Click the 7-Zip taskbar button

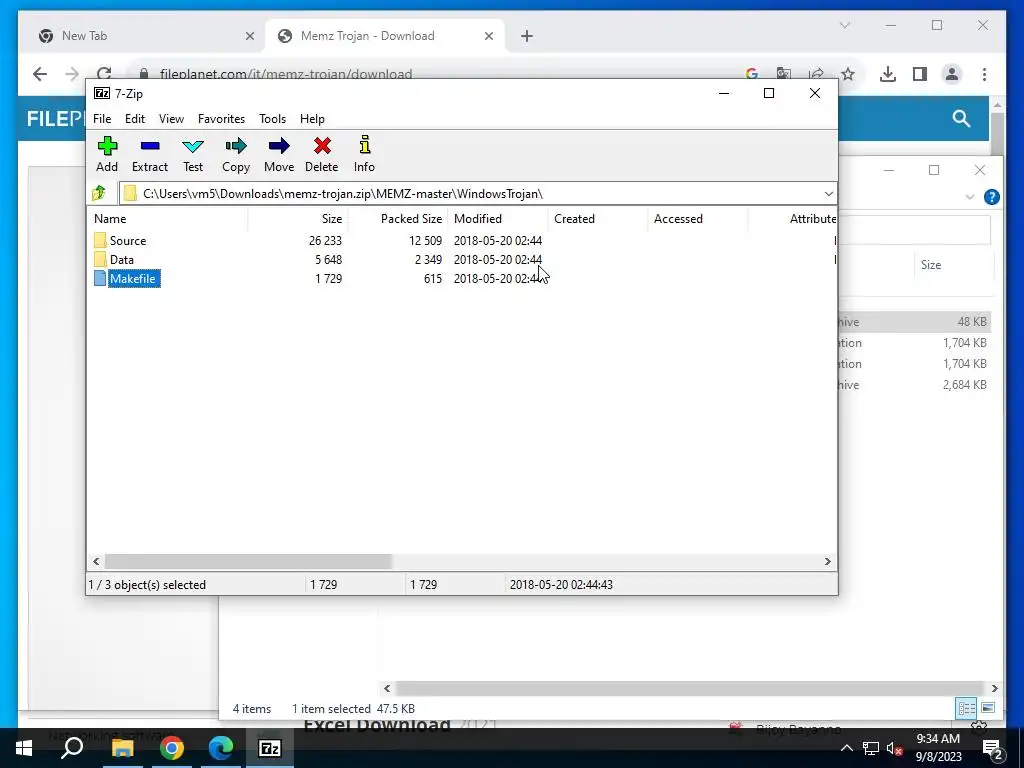[x=270, y=748]
